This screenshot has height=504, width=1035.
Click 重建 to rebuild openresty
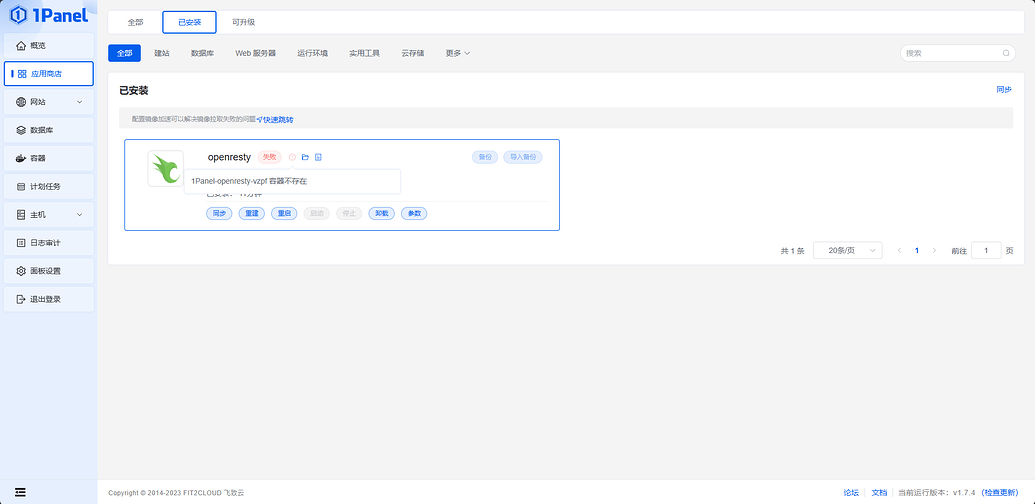click(x=251, y=214)
